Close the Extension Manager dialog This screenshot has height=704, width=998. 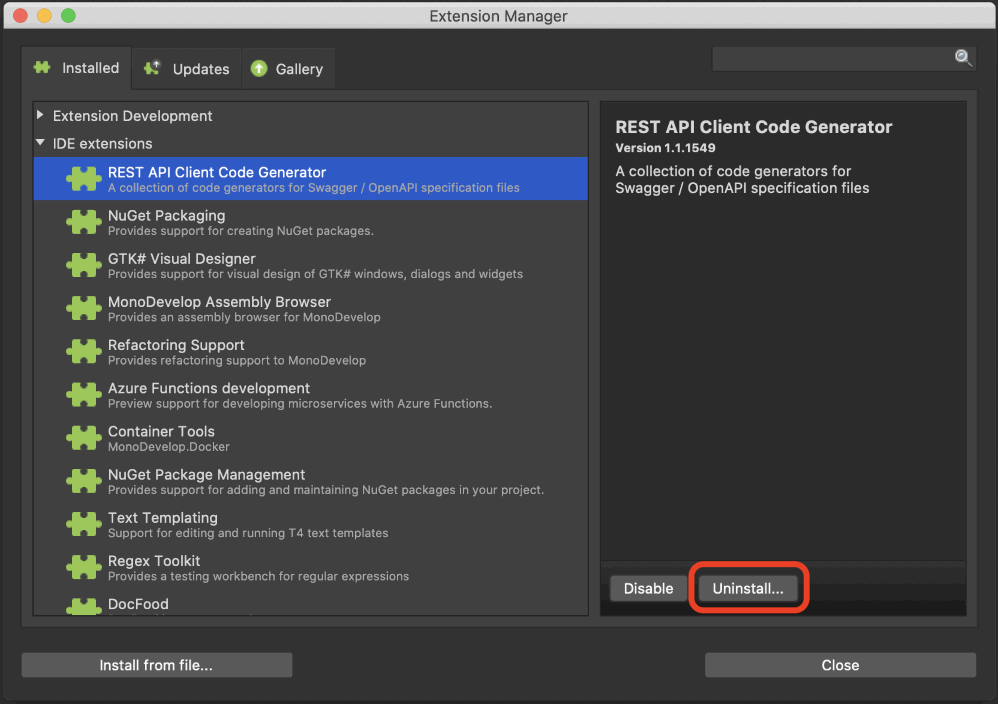pyautogui.click(x=840, y=665)
